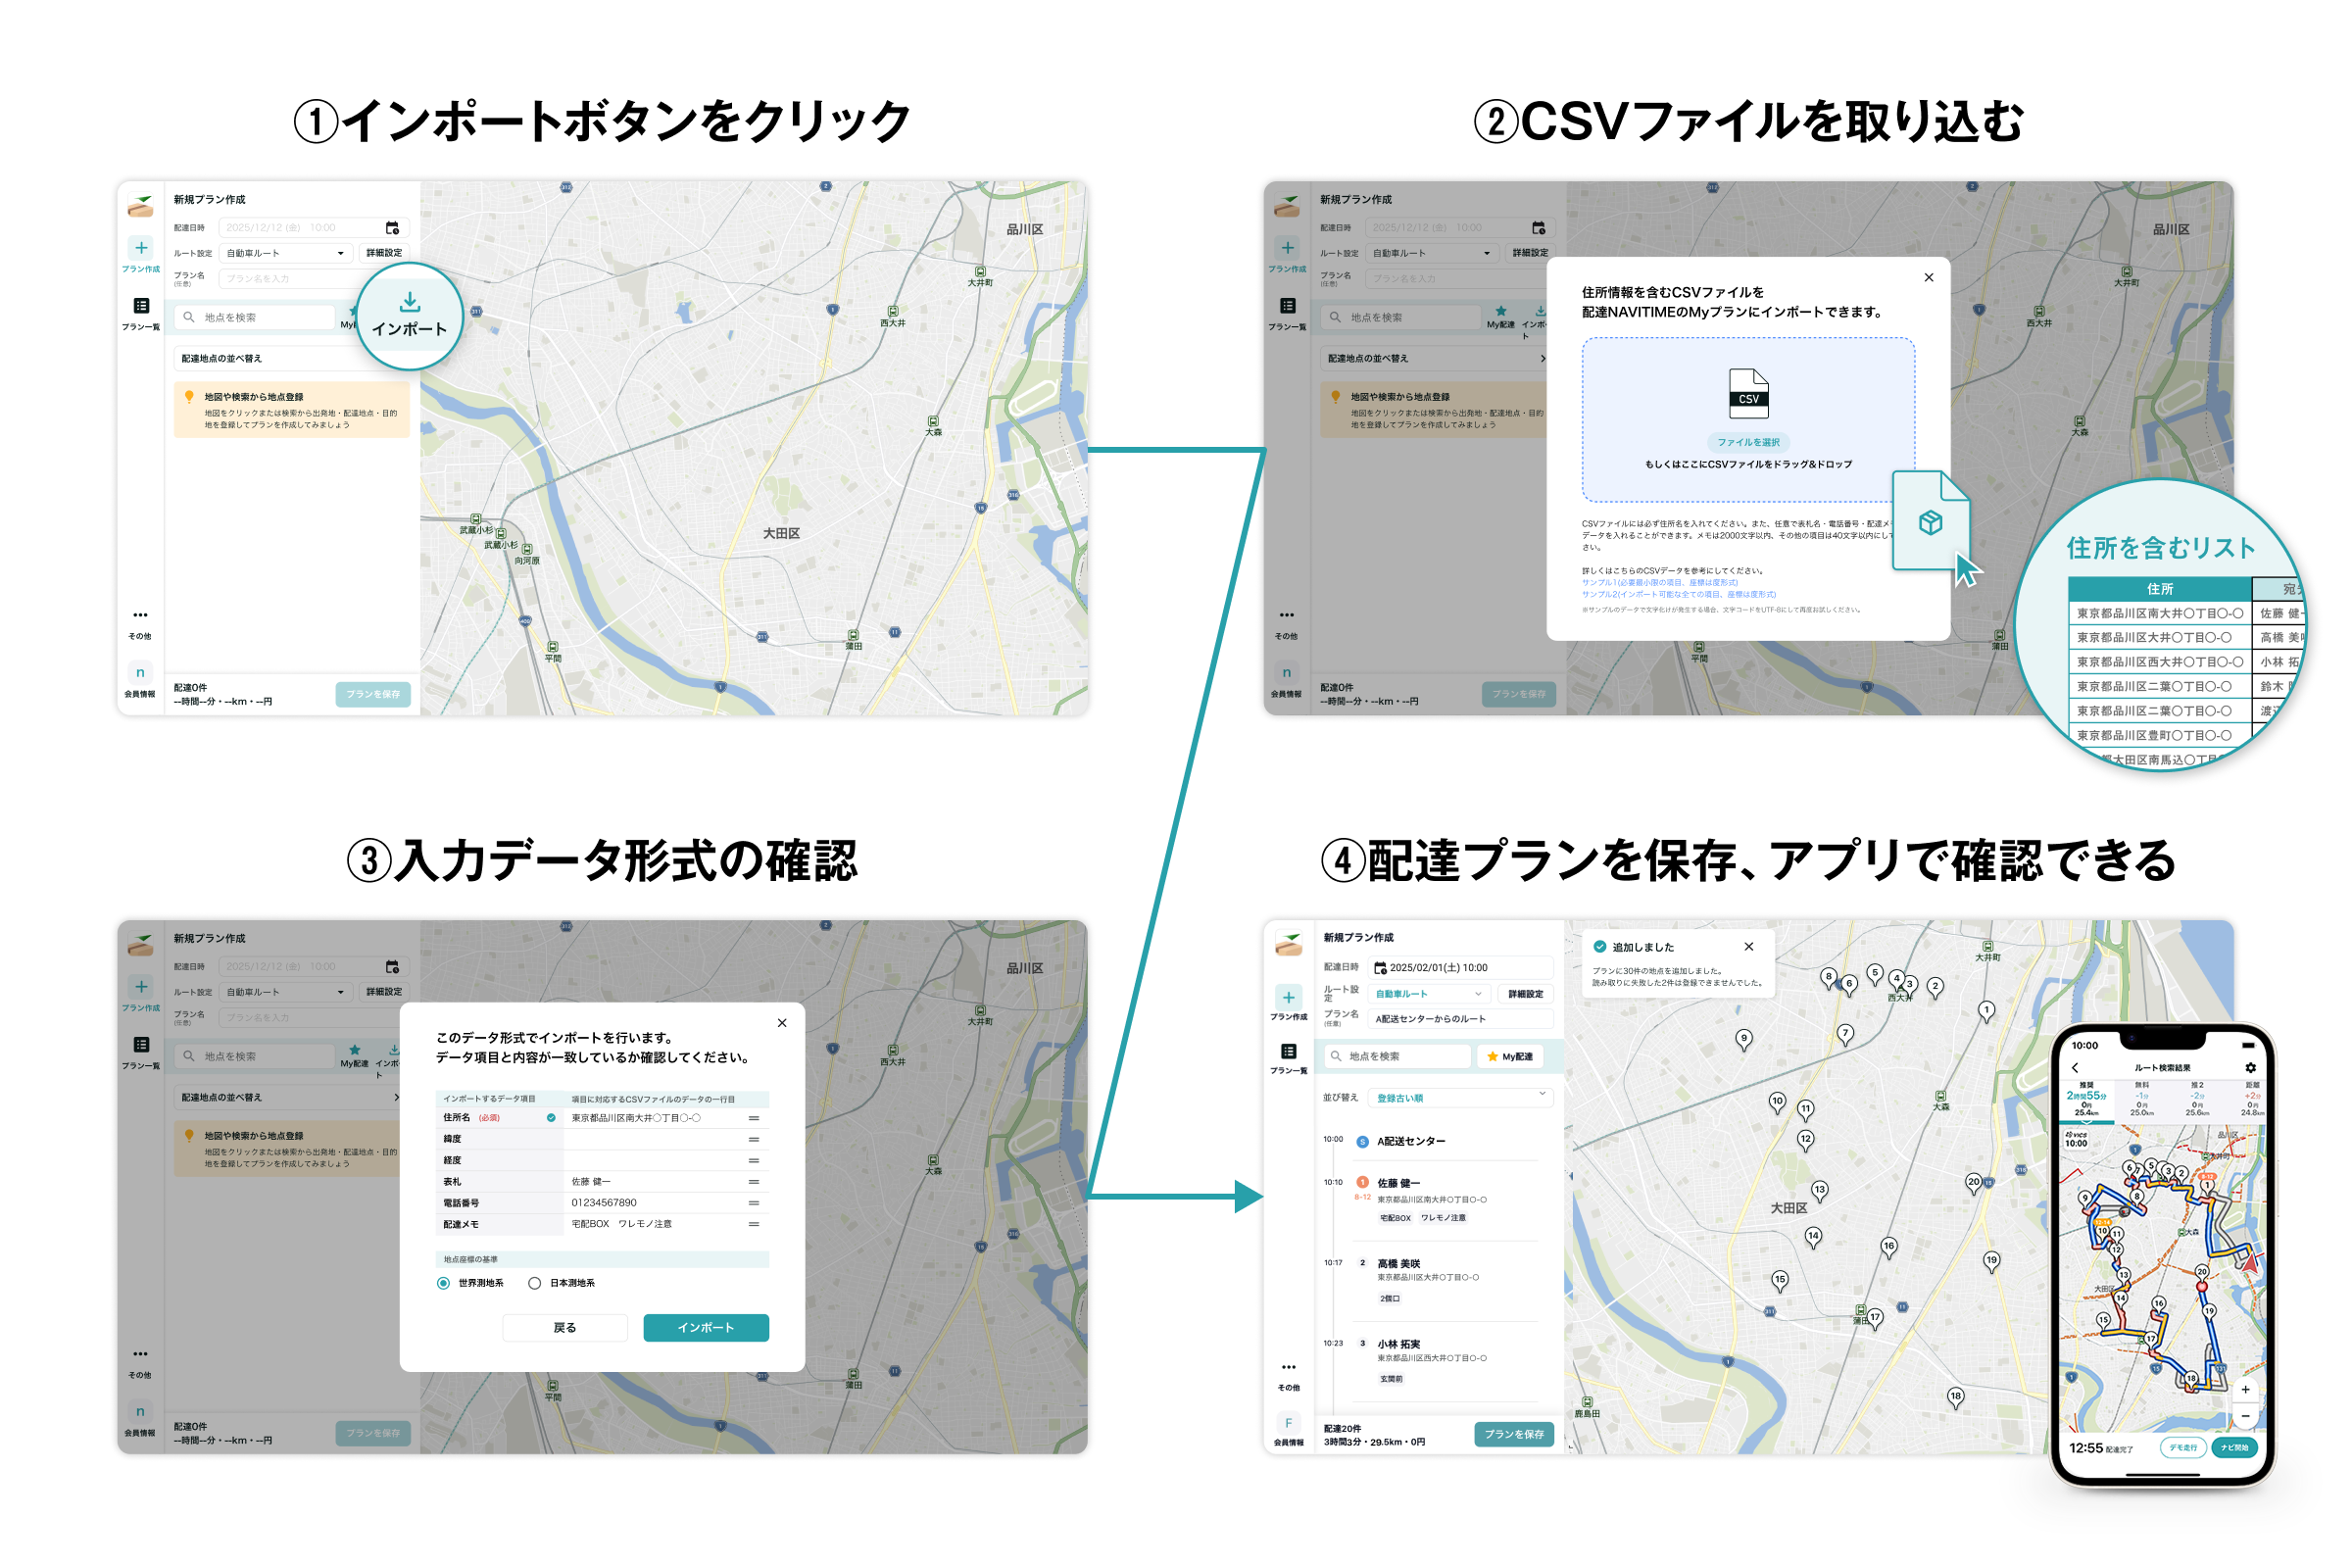The width and height of the screenshot is (2352, 1568).
Task: Click the ファイルを選択 button
Action: pyautogui.click(x=1748, y=442)
